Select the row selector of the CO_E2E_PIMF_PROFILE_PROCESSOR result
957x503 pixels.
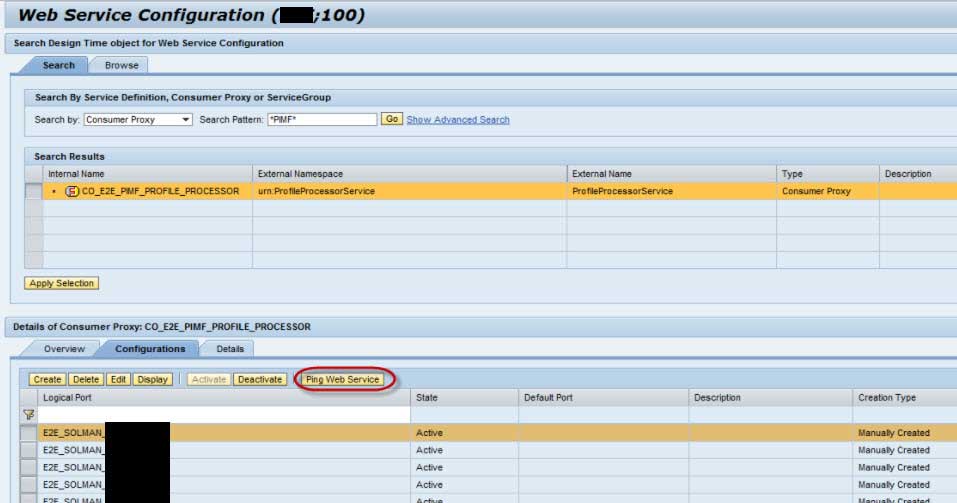tap(34, 191)
